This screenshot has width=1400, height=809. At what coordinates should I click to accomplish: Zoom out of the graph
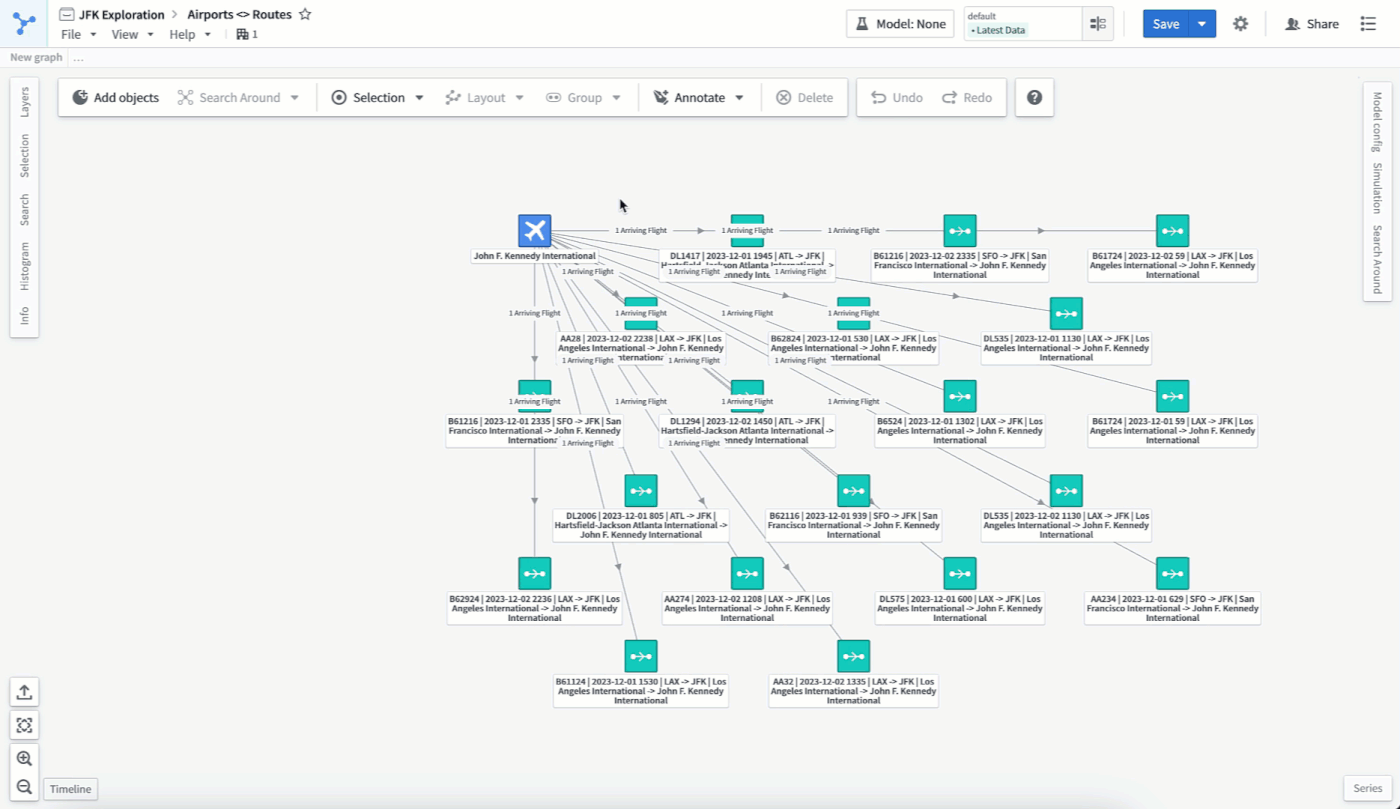(x=25, y=787)
